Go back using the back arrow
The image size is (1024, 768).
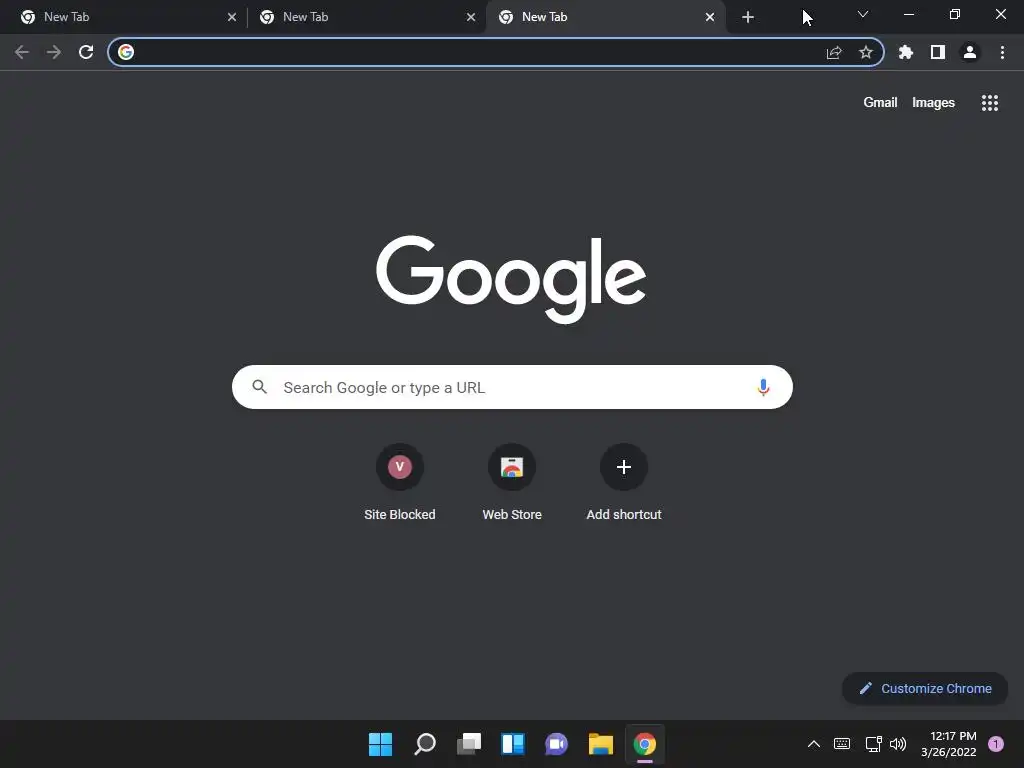pos(22,52)
